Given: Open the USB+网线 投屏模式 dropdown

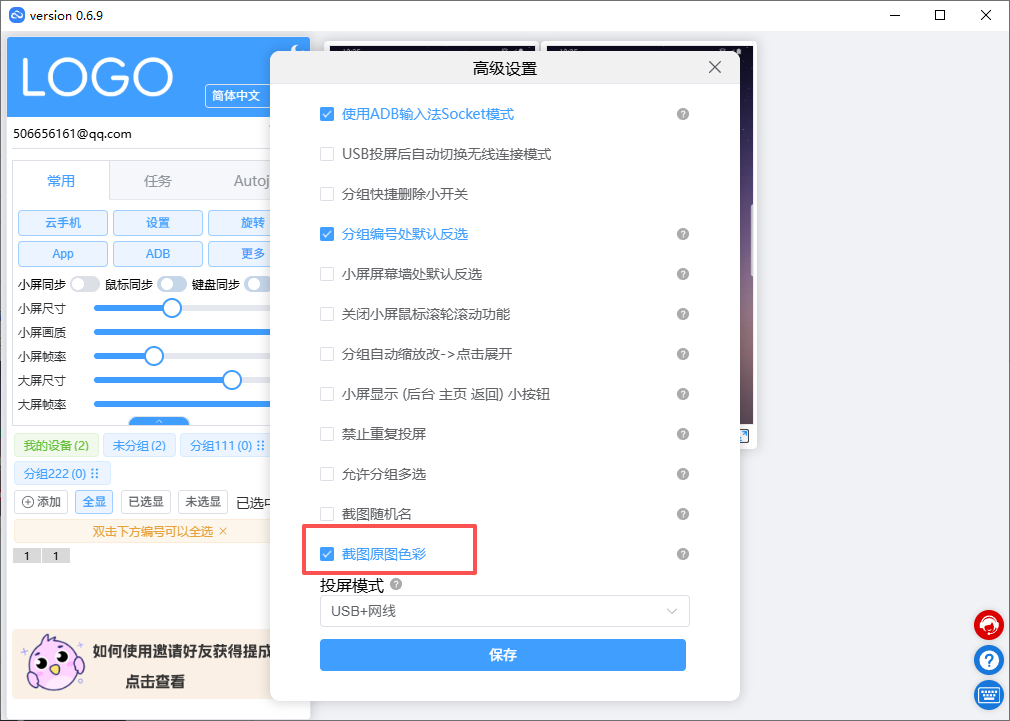Looking at the screenshot, I should [x=503, y=611].
